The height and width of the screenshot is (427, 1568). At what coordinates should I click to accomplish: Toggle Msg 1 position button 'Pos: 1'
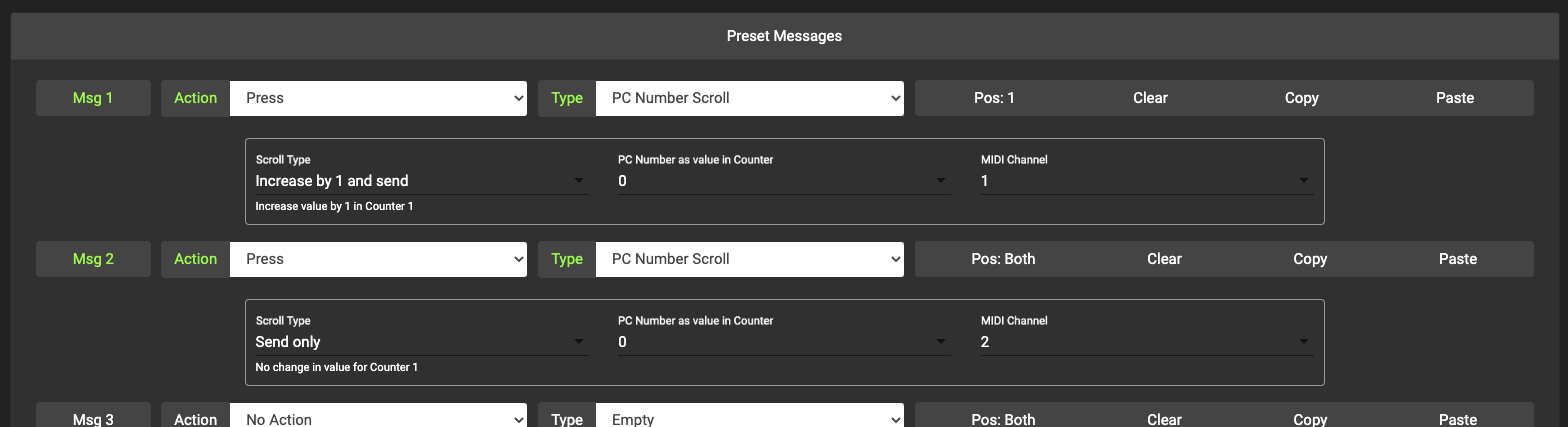click(994, 98)
